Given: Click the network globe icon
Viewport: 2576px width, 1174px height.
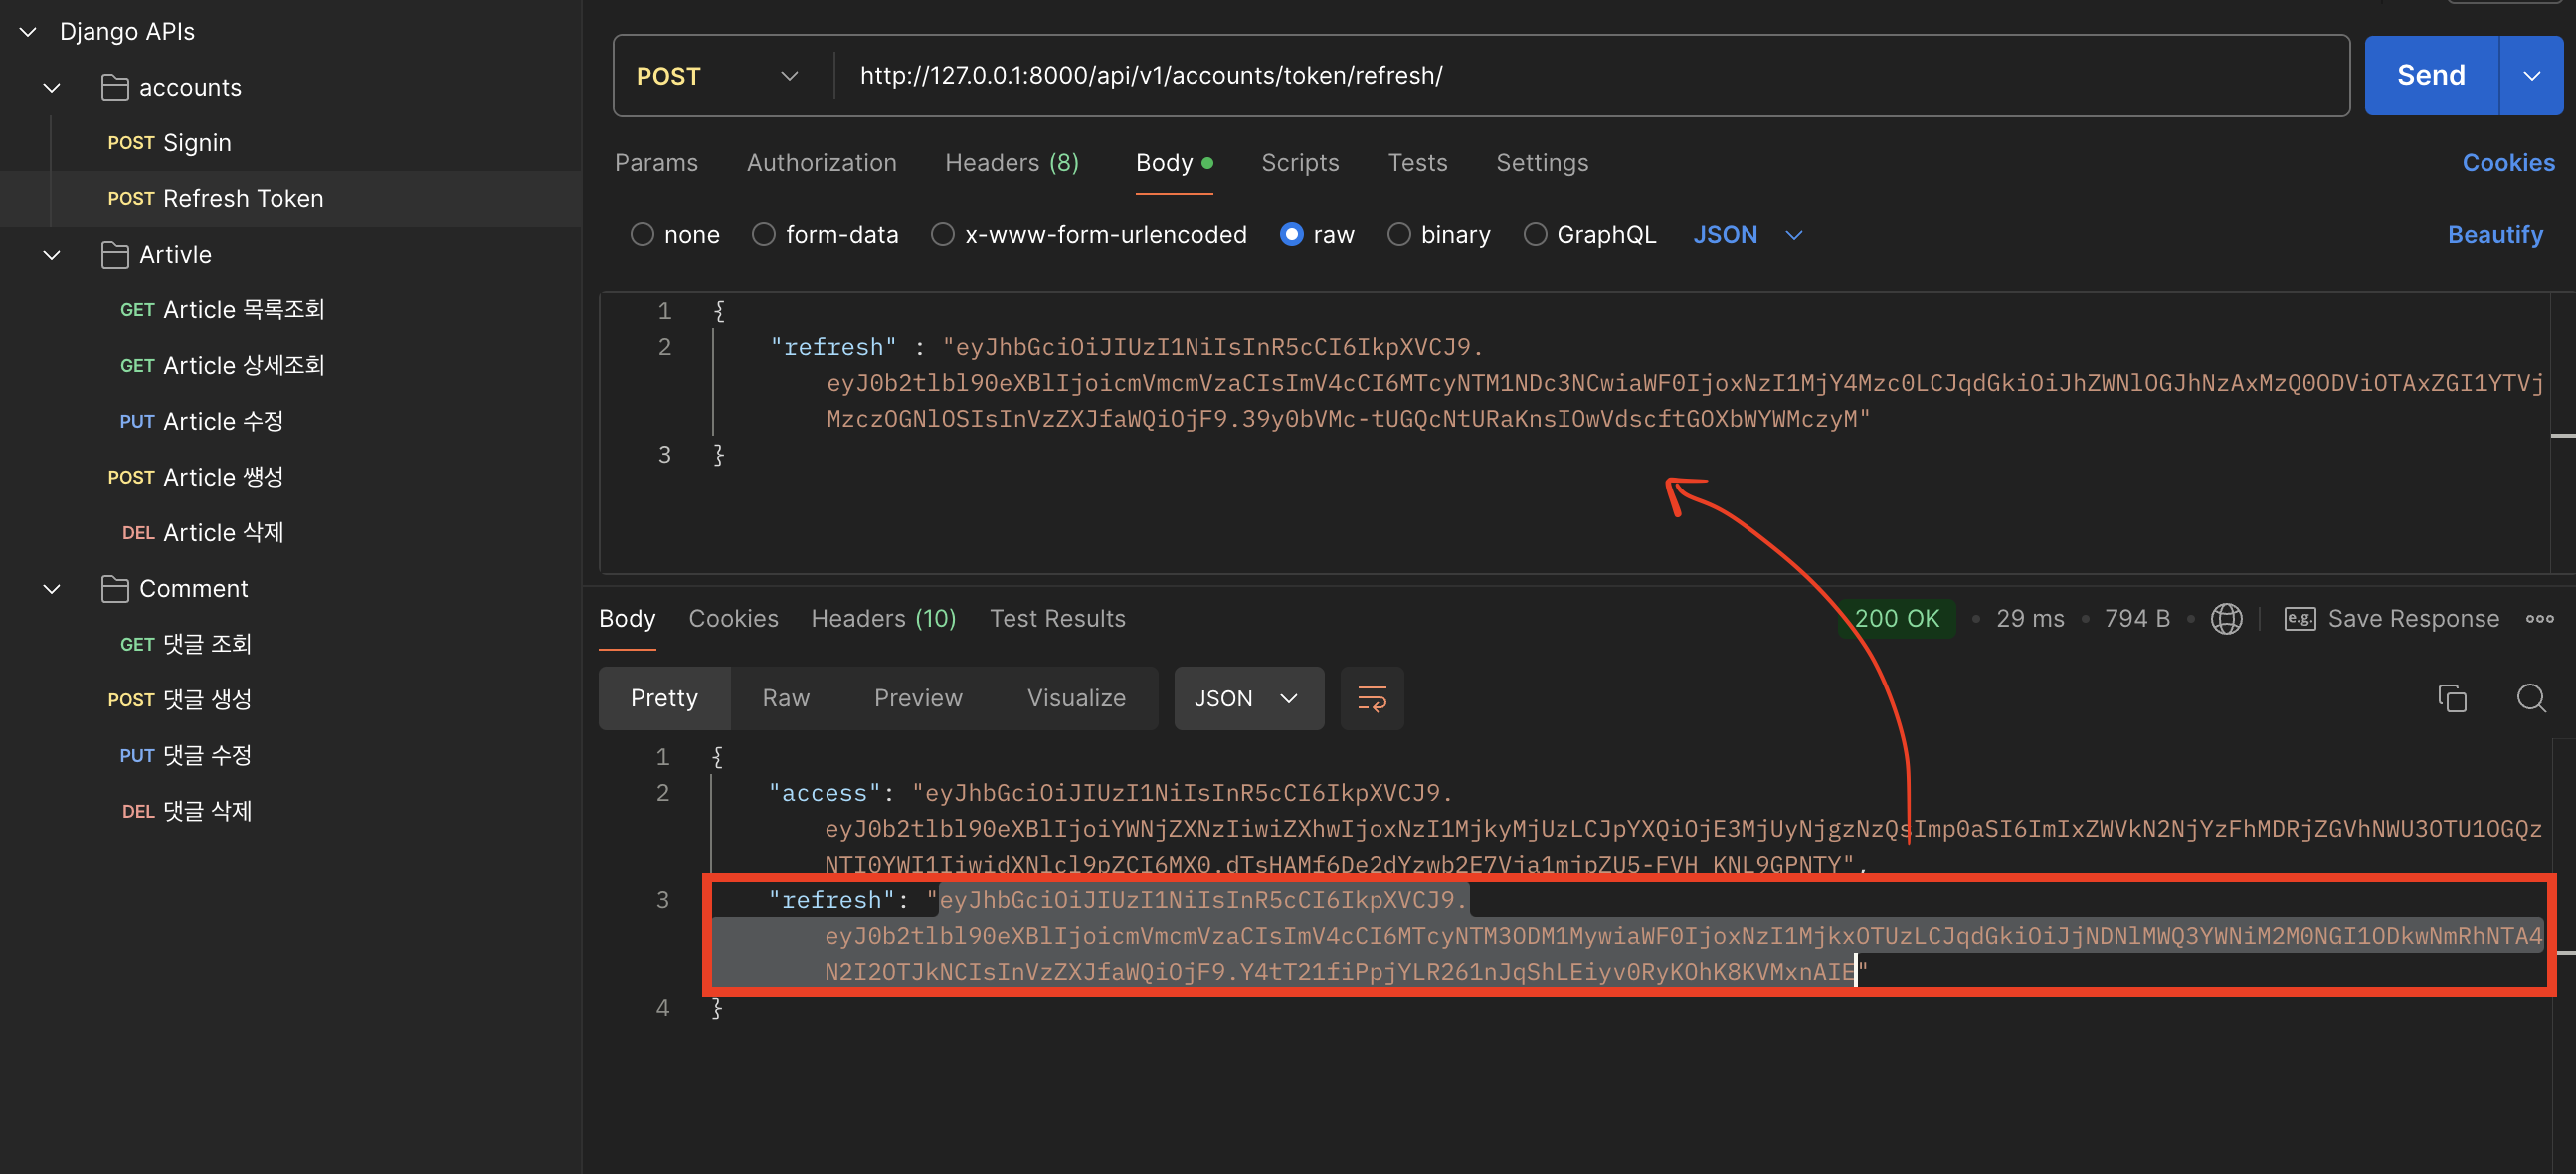Looking at the screenshot, I should (x=2226, y=619).
